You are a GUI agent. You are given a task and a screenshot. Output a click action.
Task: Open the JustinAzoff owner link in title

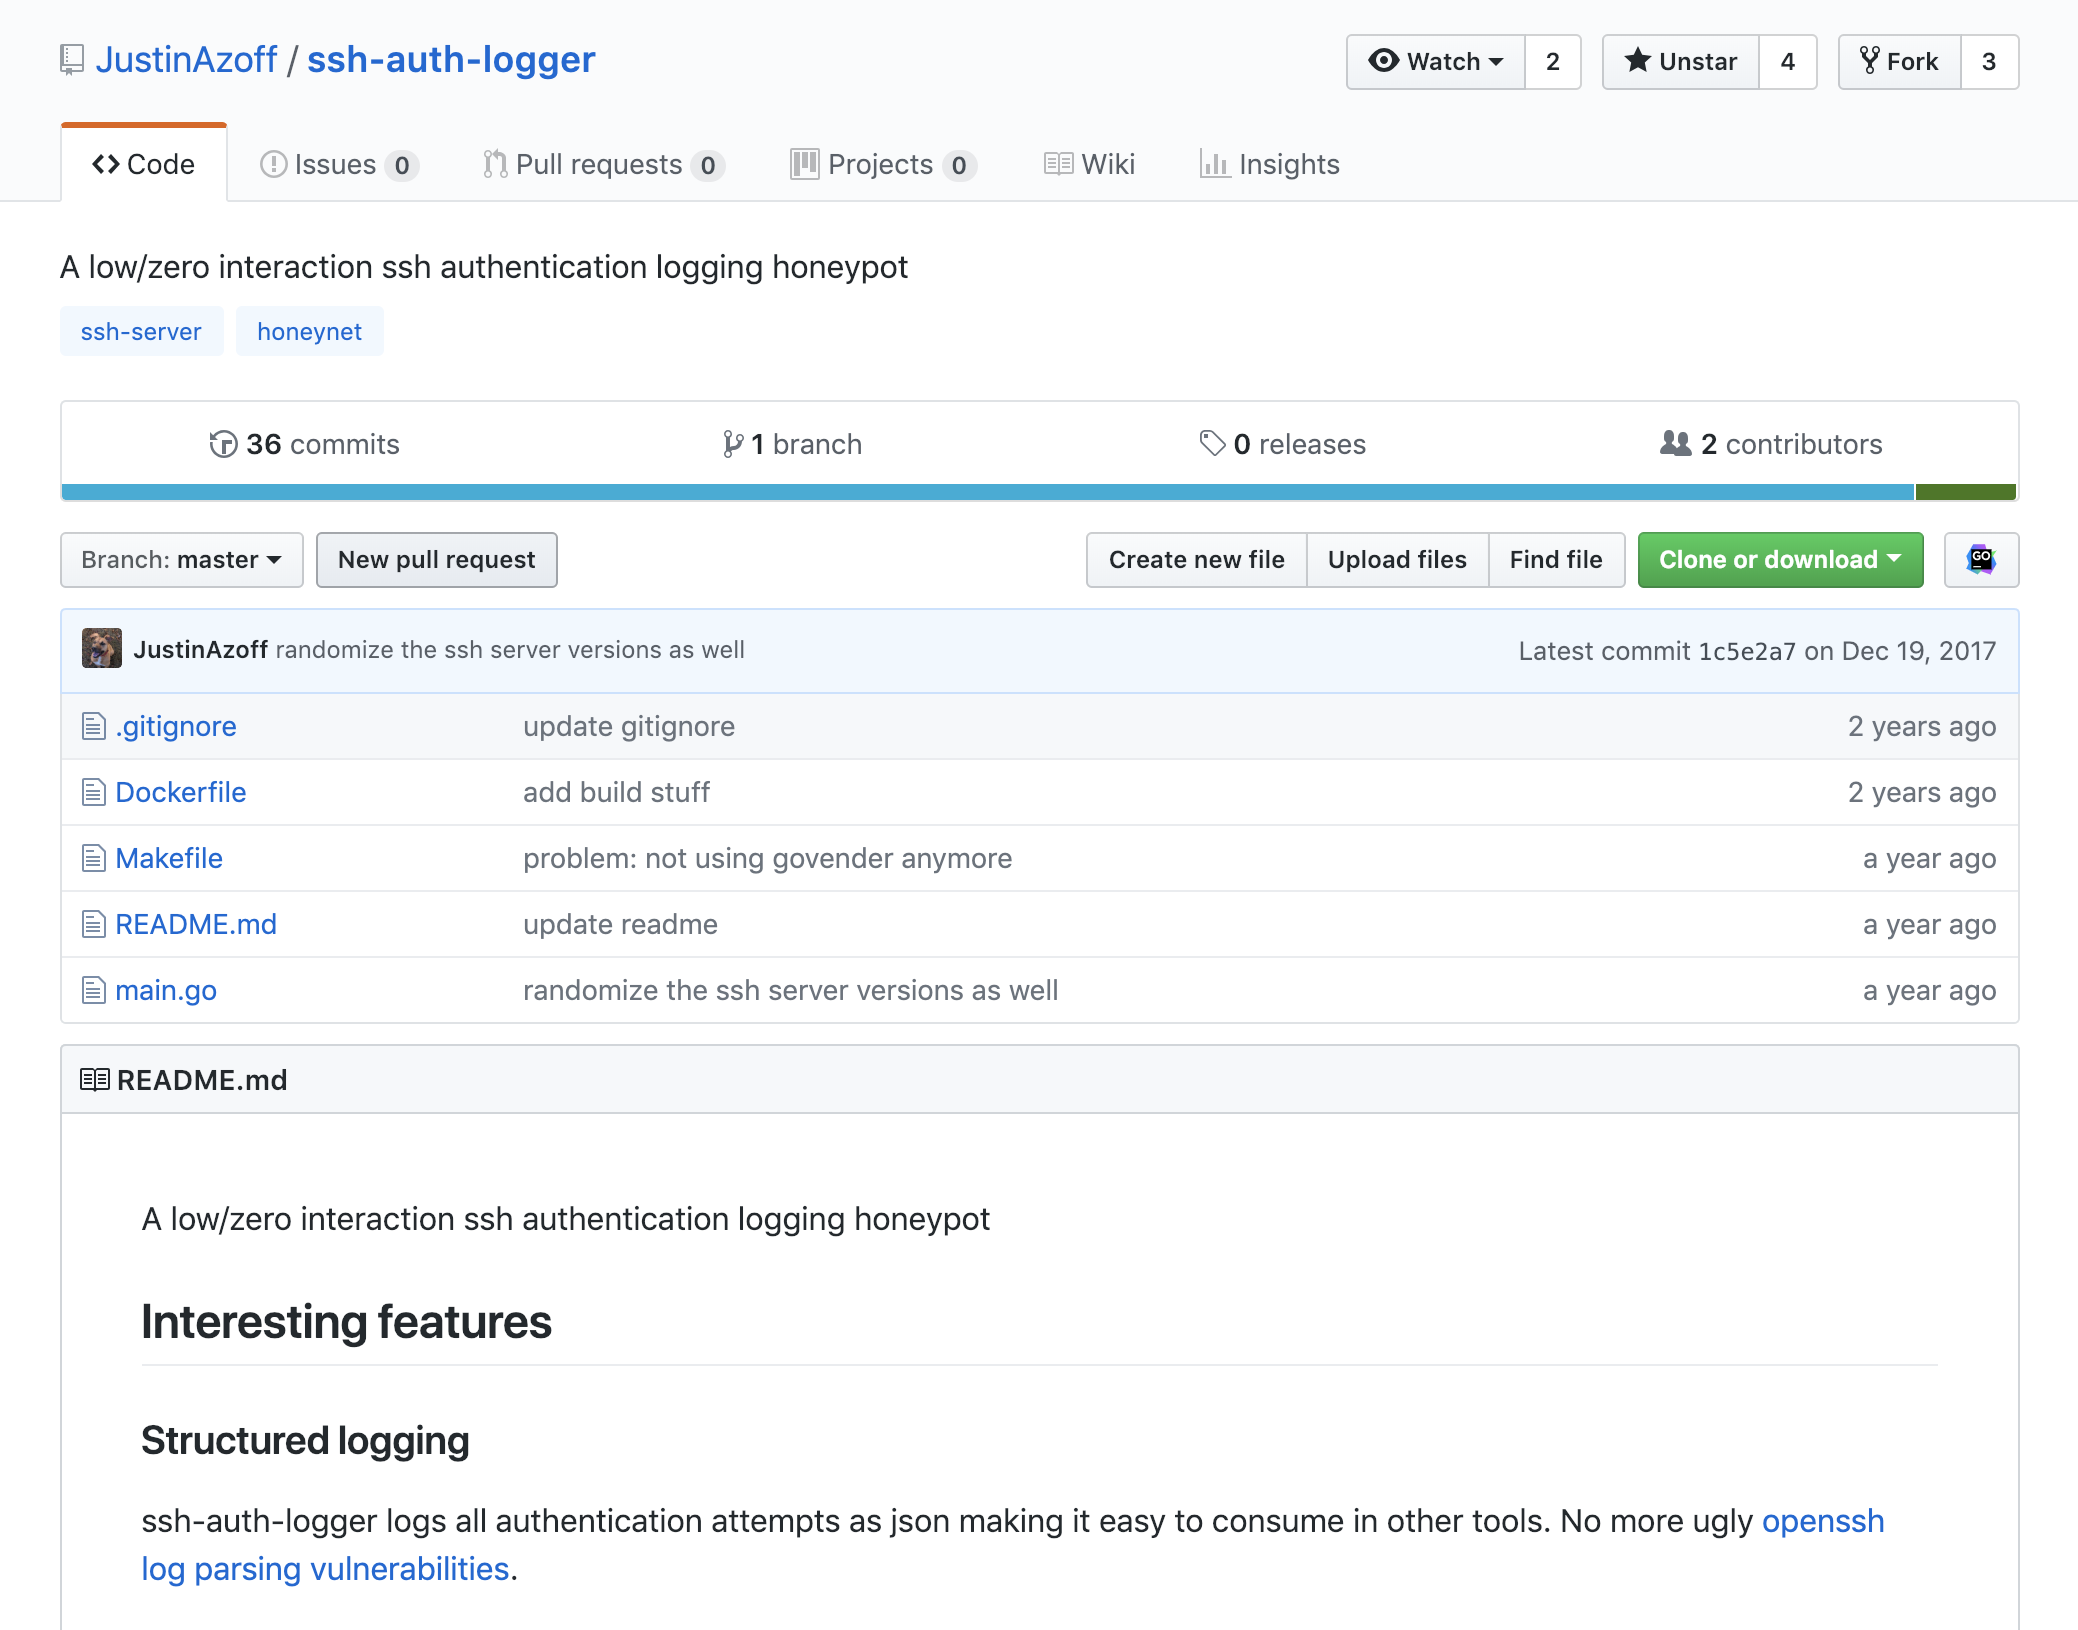187,60
